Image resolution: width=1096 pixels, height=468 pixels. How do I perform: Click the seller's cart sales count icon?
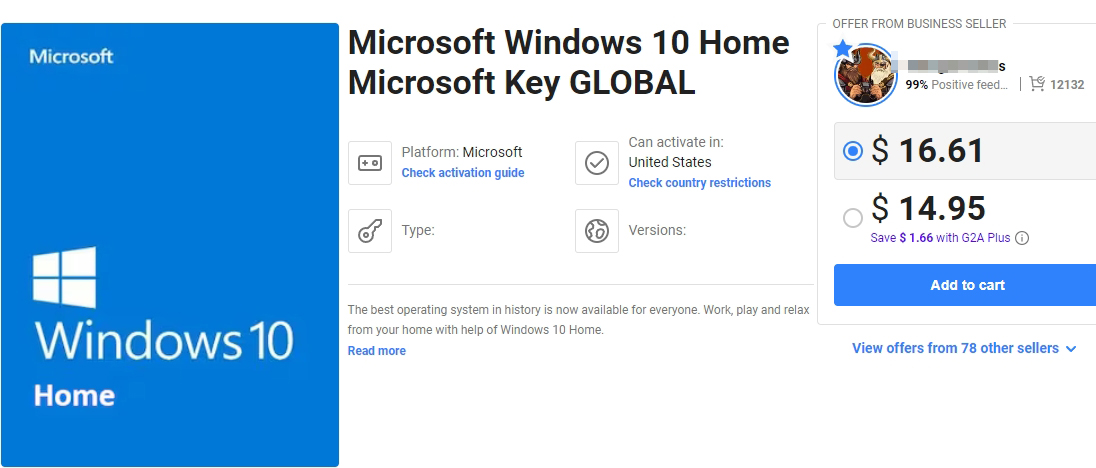[1037, 84]
